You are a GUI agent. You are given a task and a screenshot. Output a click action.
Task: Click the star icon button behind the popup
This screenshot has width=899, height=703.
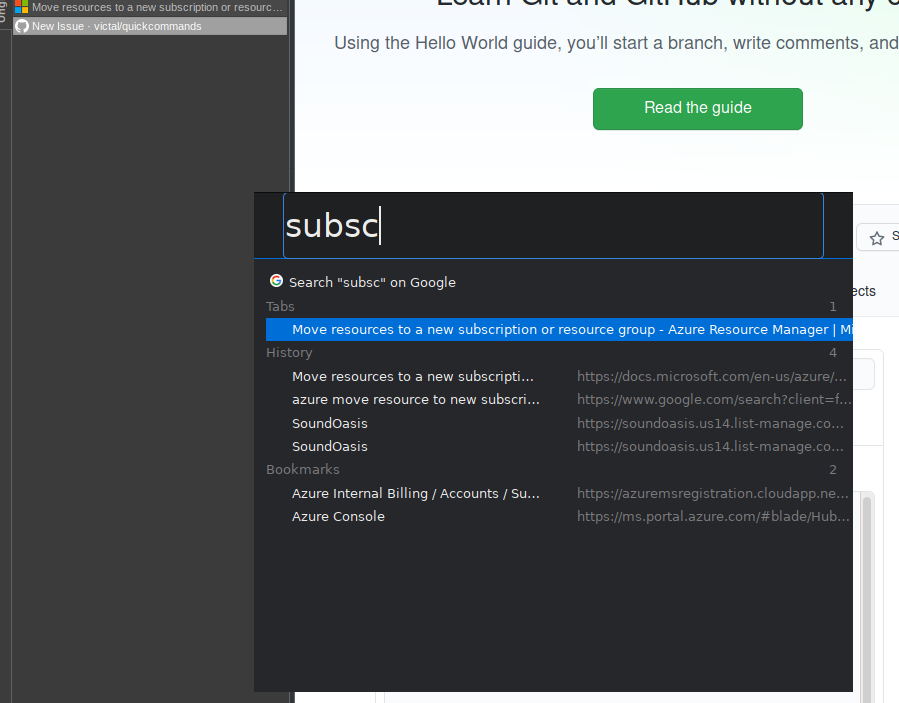click(876, 238)
